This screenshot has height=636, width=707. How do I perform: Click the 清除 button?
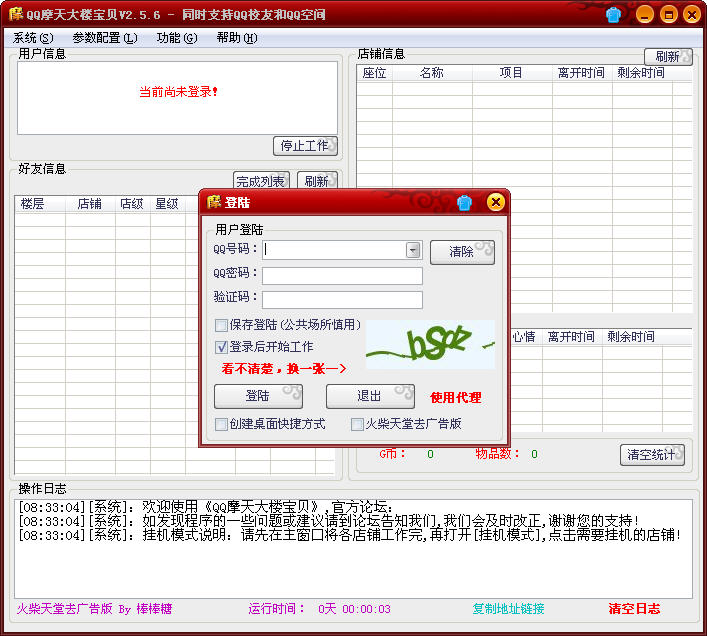coord(462,252)
